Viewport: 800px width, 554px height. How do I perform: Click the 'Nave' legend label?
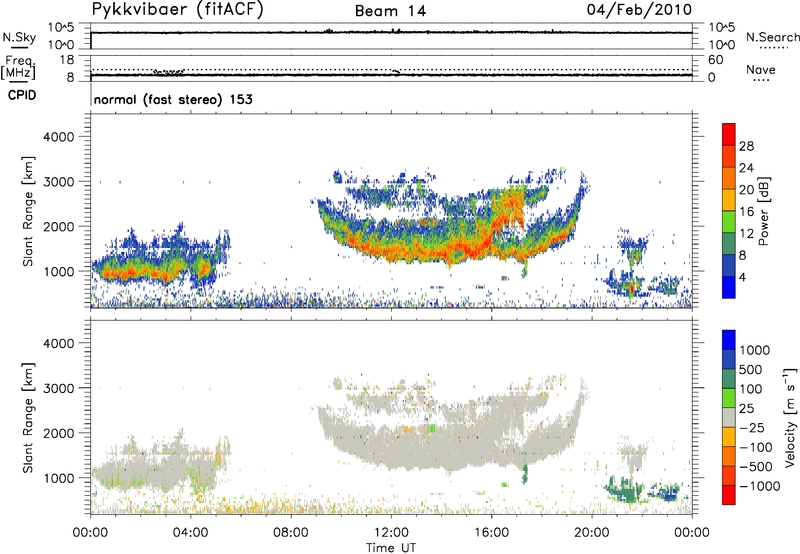[761, 70]
